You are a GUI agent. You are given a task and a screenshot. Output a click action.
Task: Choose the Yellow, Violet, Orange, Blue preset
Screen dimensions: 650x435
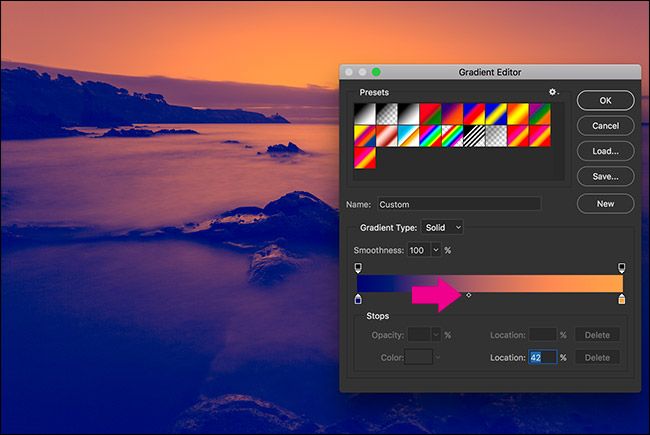coord(365,136)
